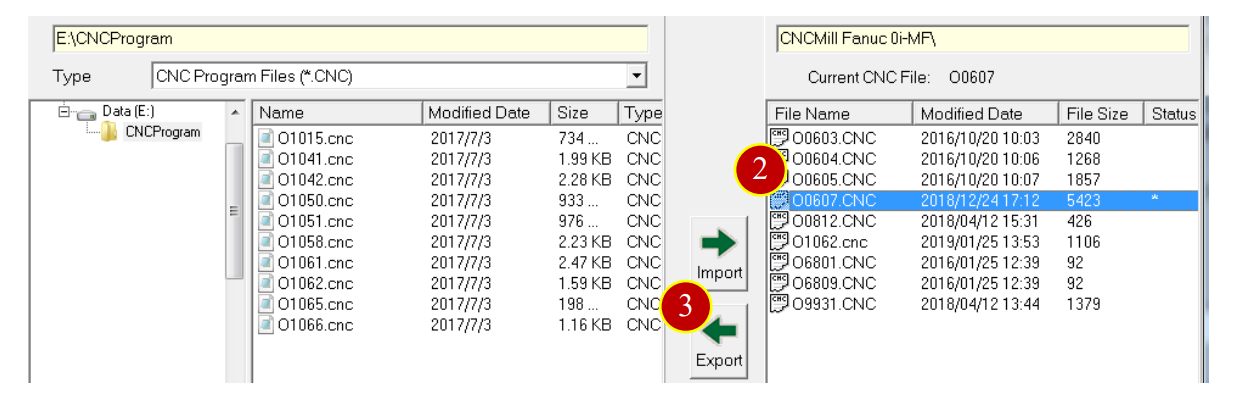Click the O1066.cnc file icon
Image resolution: width=1254 pixels, height=412 pixels.
click(266, 324)
